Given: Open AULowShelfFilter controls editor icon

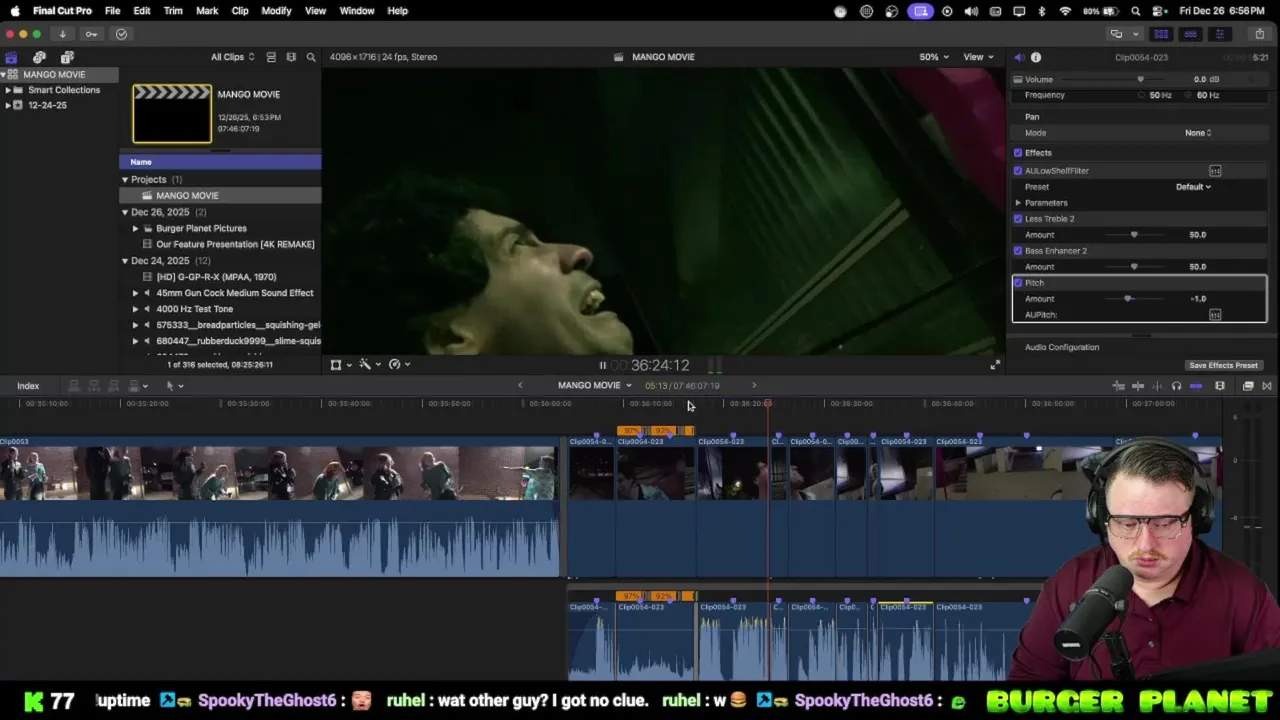Looking at the screenshot, I should tap(1215, 171).
